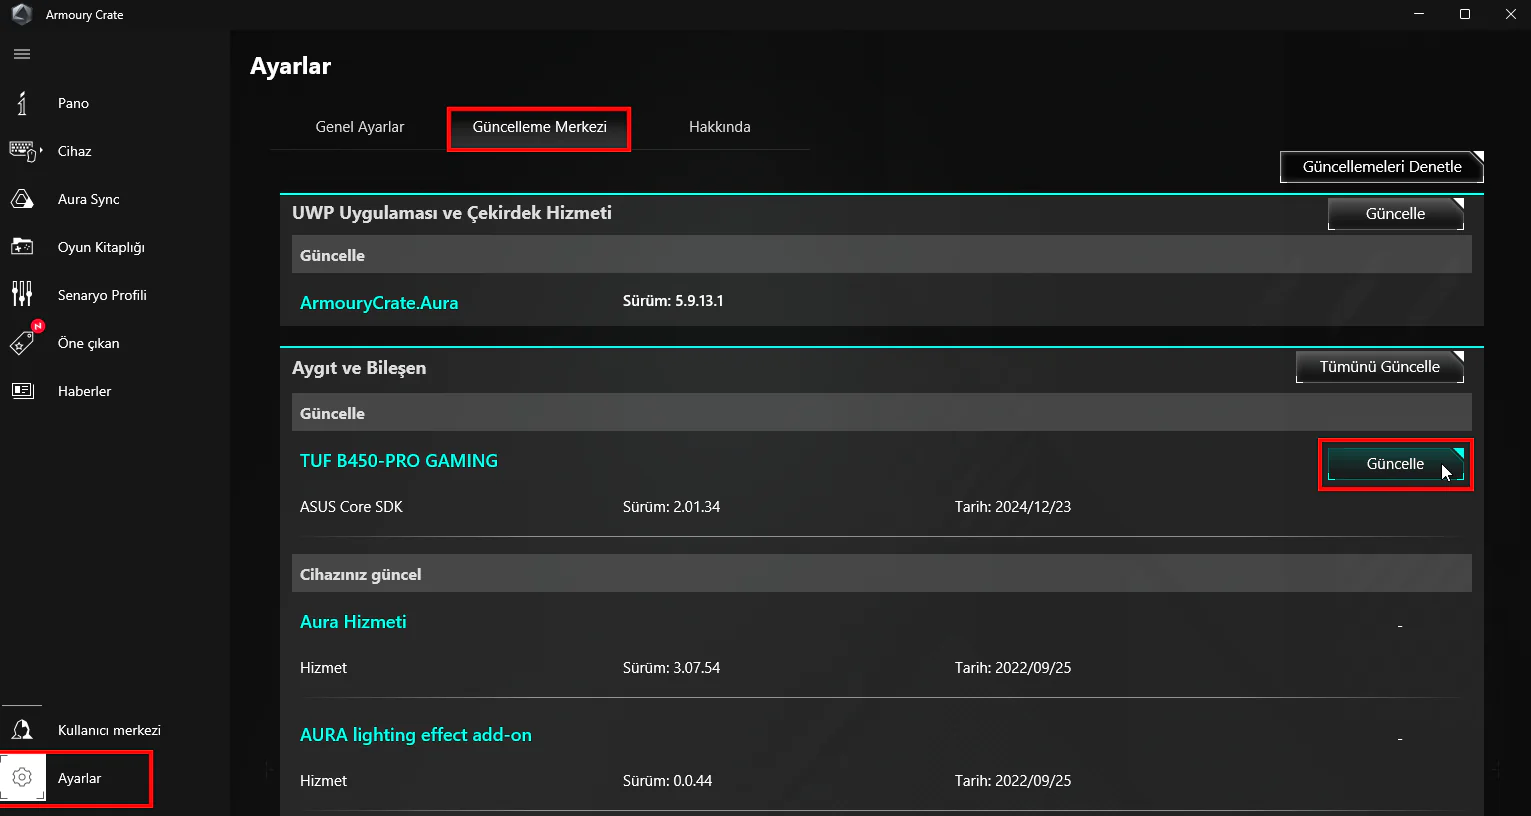Click the ArmouryCrate.Aura link
This screenshot has height=816, width=1531.
379,303
